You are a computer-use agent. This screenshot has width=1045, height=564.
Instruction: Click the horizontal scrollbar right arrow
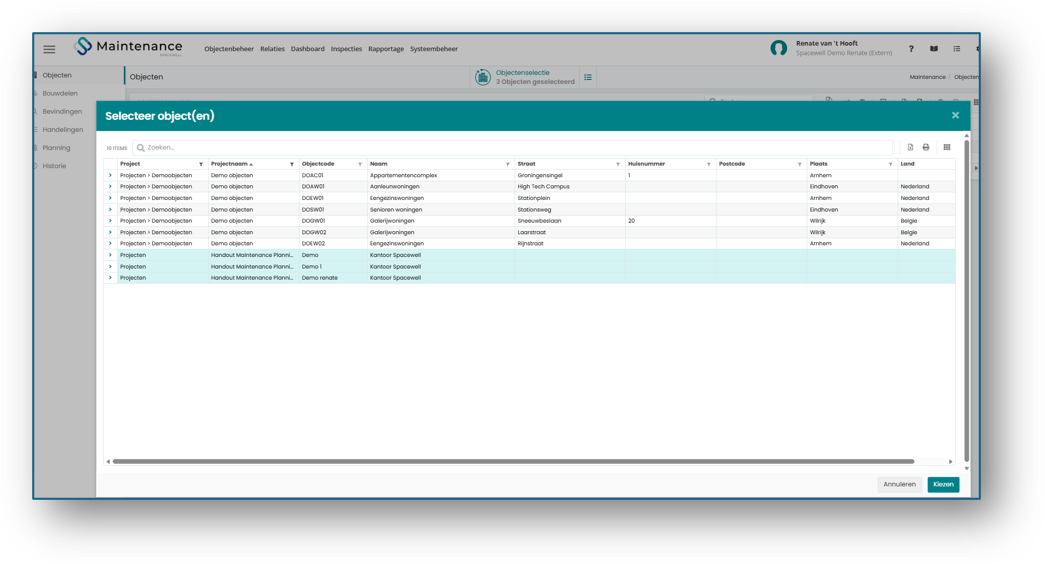pyautogui.click(x=950, y=461)
